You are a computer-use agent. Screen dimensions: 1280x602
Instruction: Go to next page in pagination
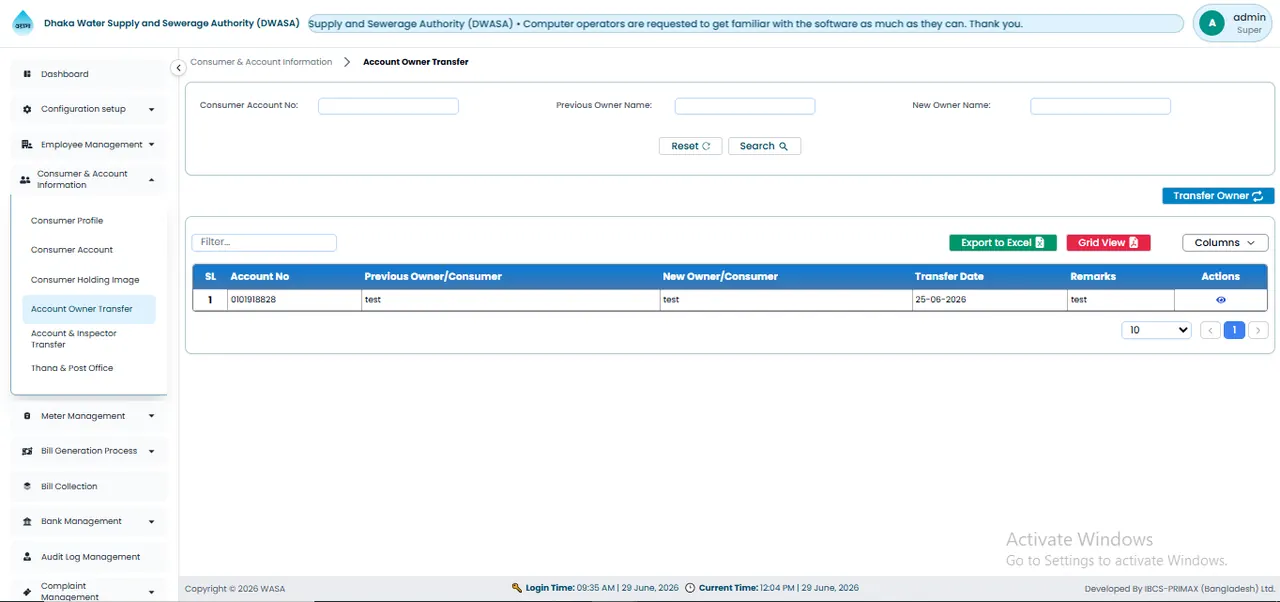point(1259,330)
